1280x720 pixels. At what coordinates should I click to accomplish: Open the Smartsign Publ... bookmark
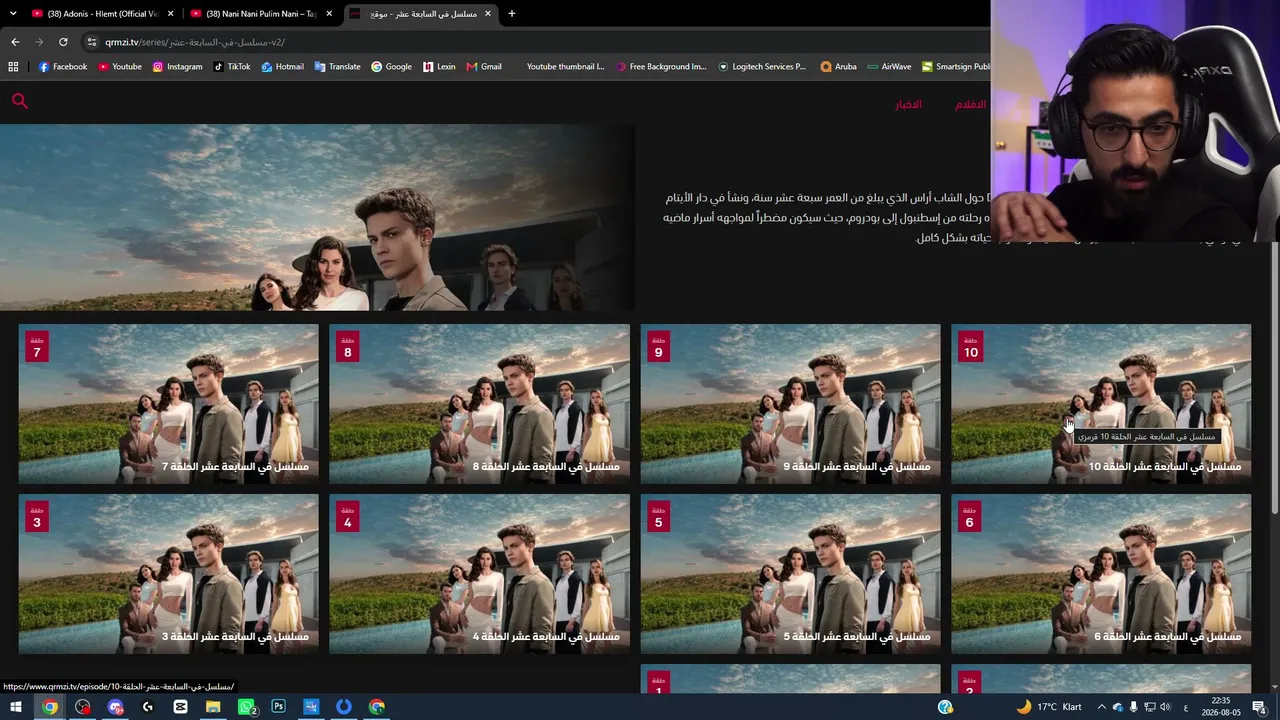click(955, 67)
